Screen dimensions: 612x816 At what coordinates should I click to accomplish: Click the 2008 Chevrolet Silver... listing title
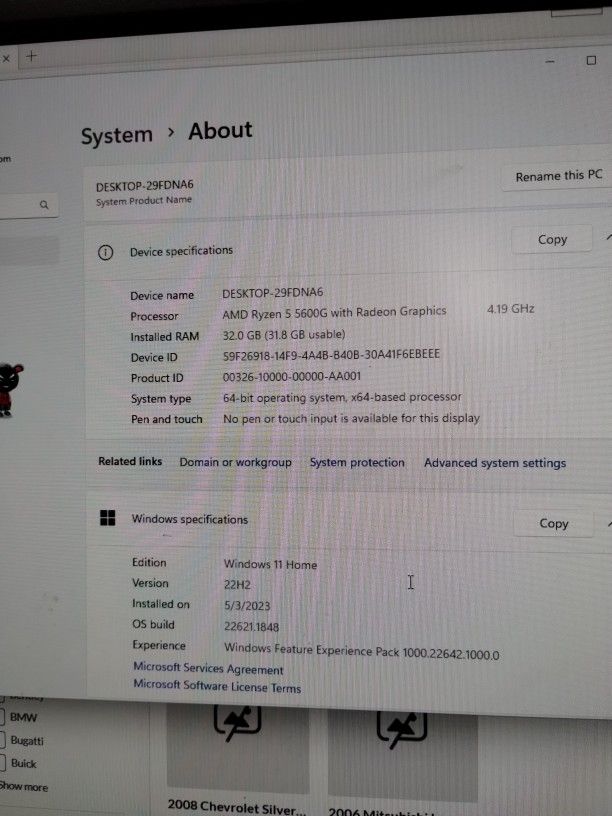pos(236,808)
